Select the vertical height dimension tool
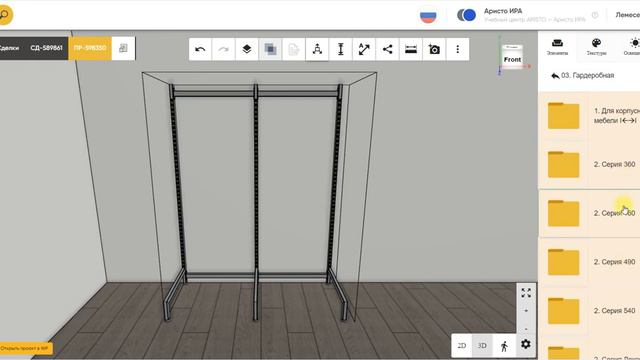Viewport: 640px width, 360px height. (340, 49)
